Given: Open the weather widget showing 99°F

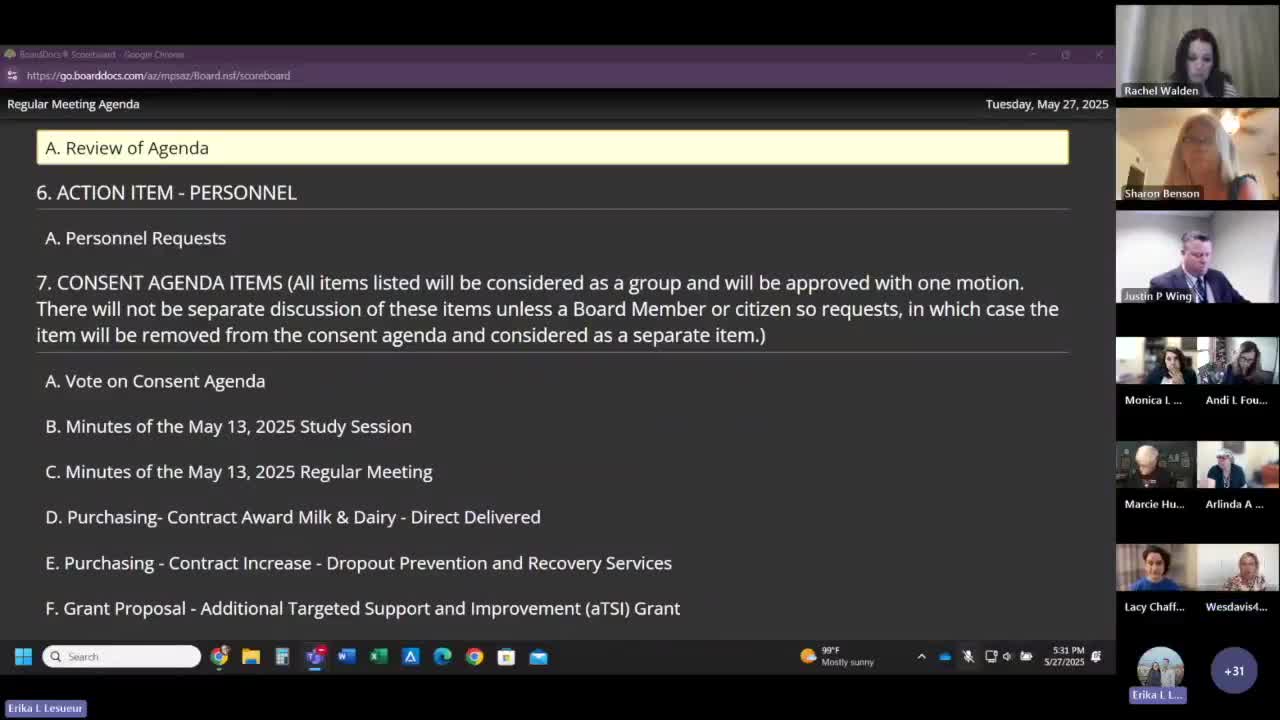Looking at the screenshot, I should (x=837, y=656).
